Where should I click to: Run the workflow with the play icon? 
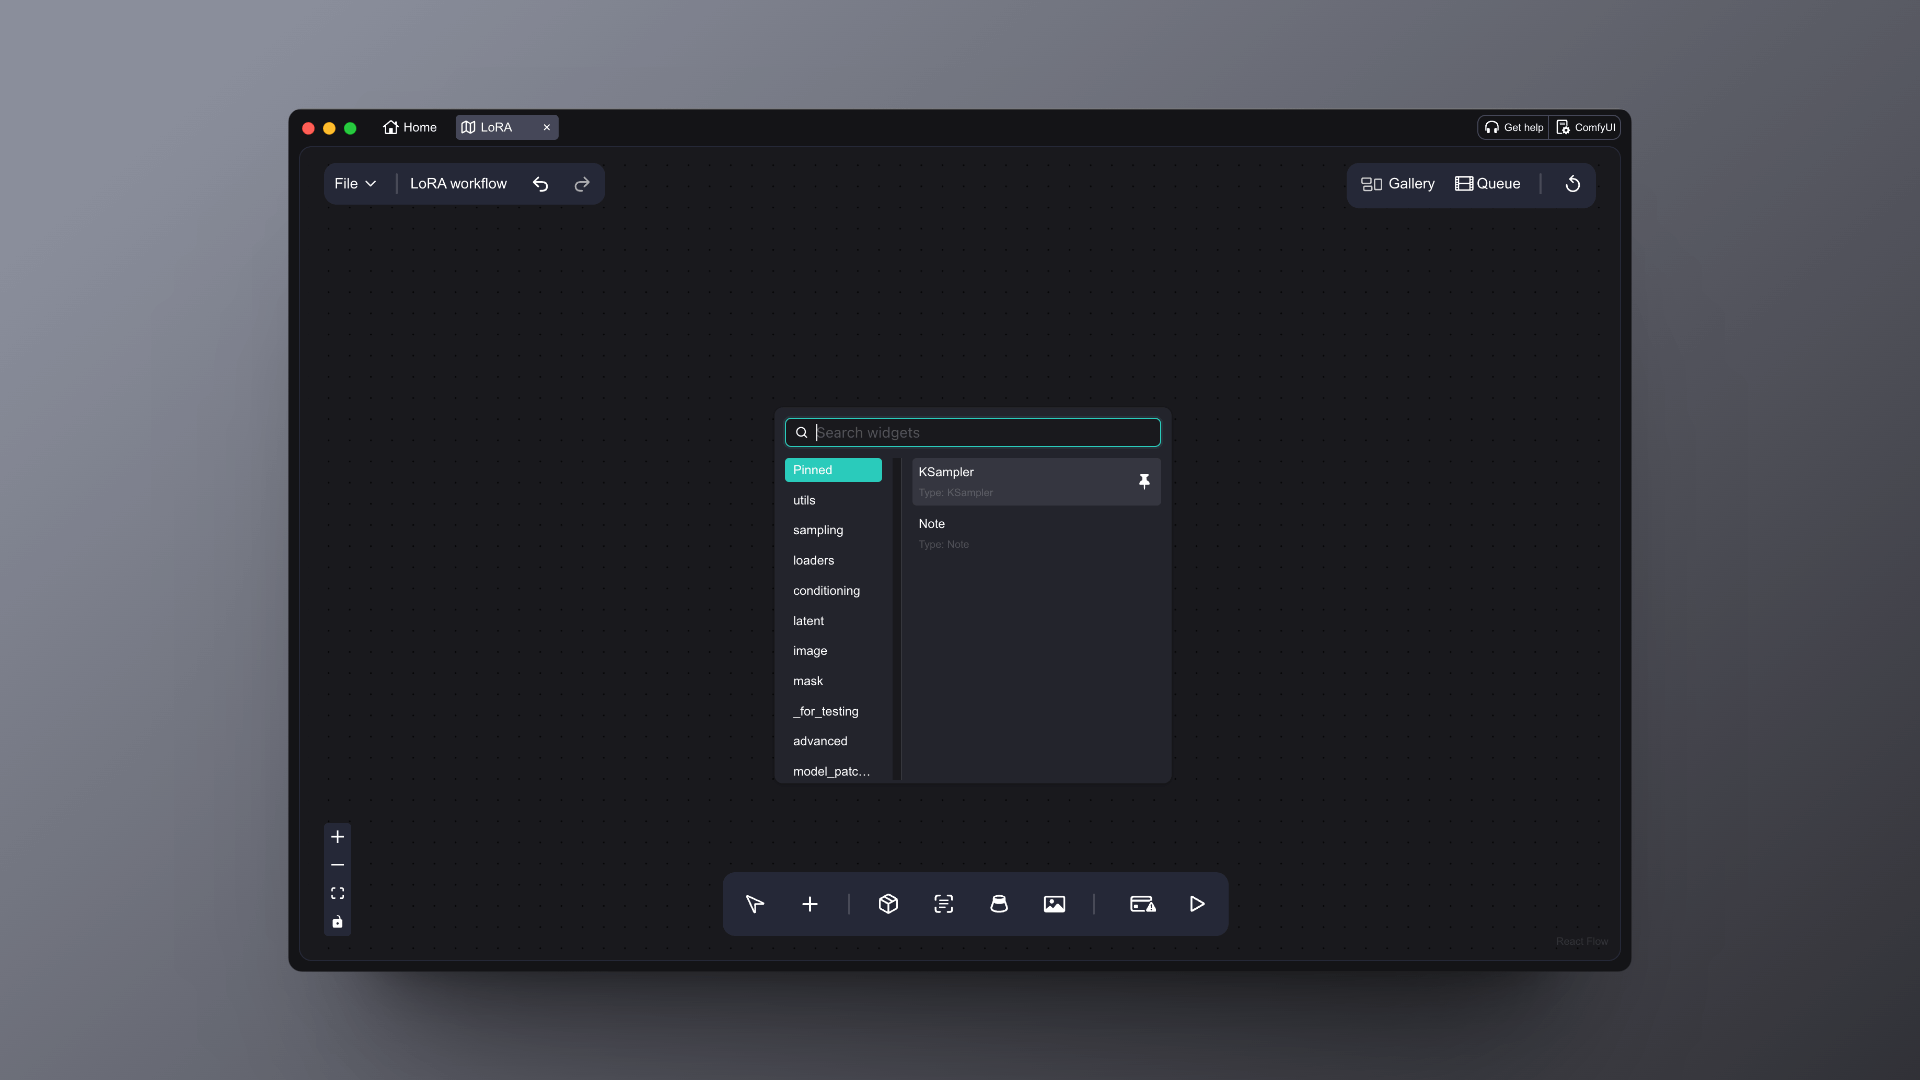coord(1197,904)
